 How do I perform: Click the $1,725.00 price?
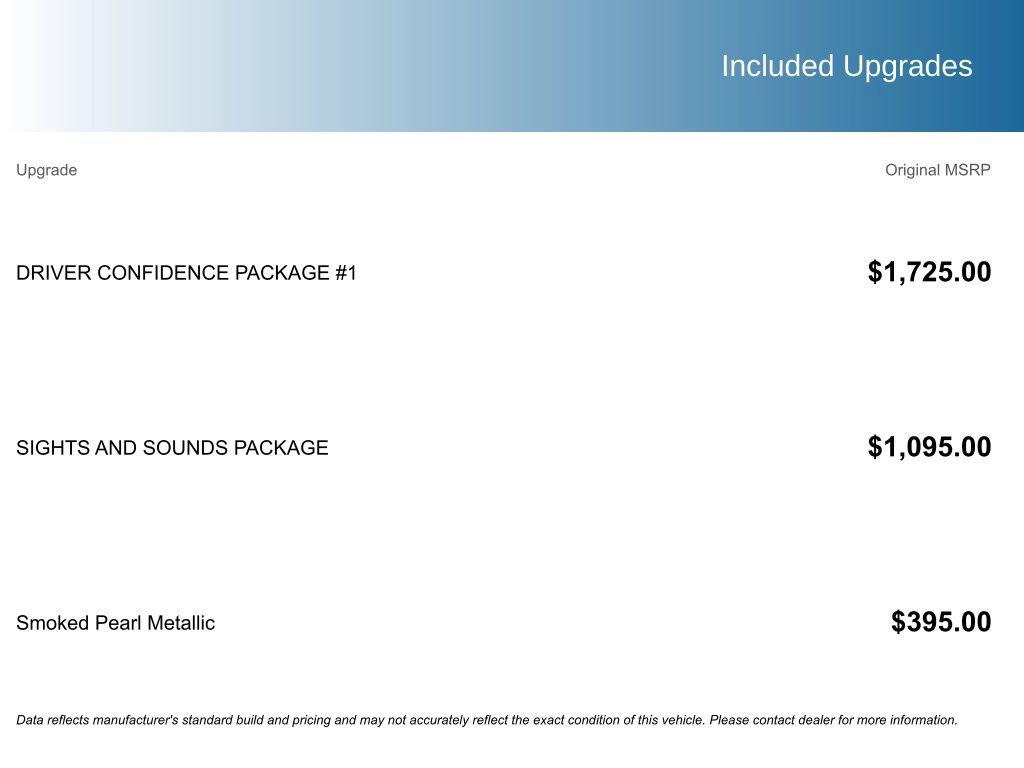(x=929, y=272)
